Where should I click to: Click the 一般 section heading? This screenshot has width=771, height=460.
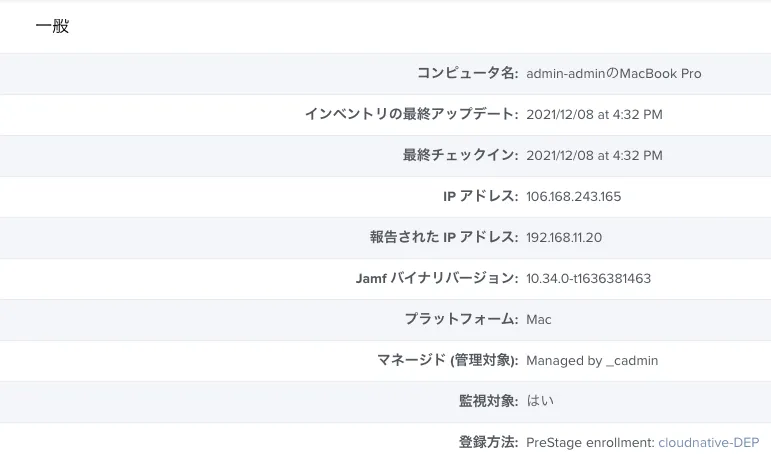click(x=52, y=27)
